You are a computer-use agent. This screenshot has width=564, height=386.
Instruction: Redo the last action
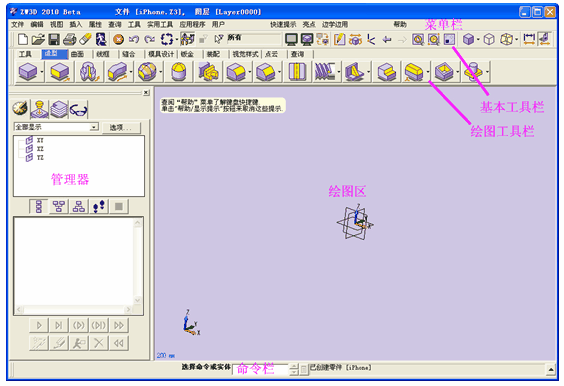[x=149, y=39]
